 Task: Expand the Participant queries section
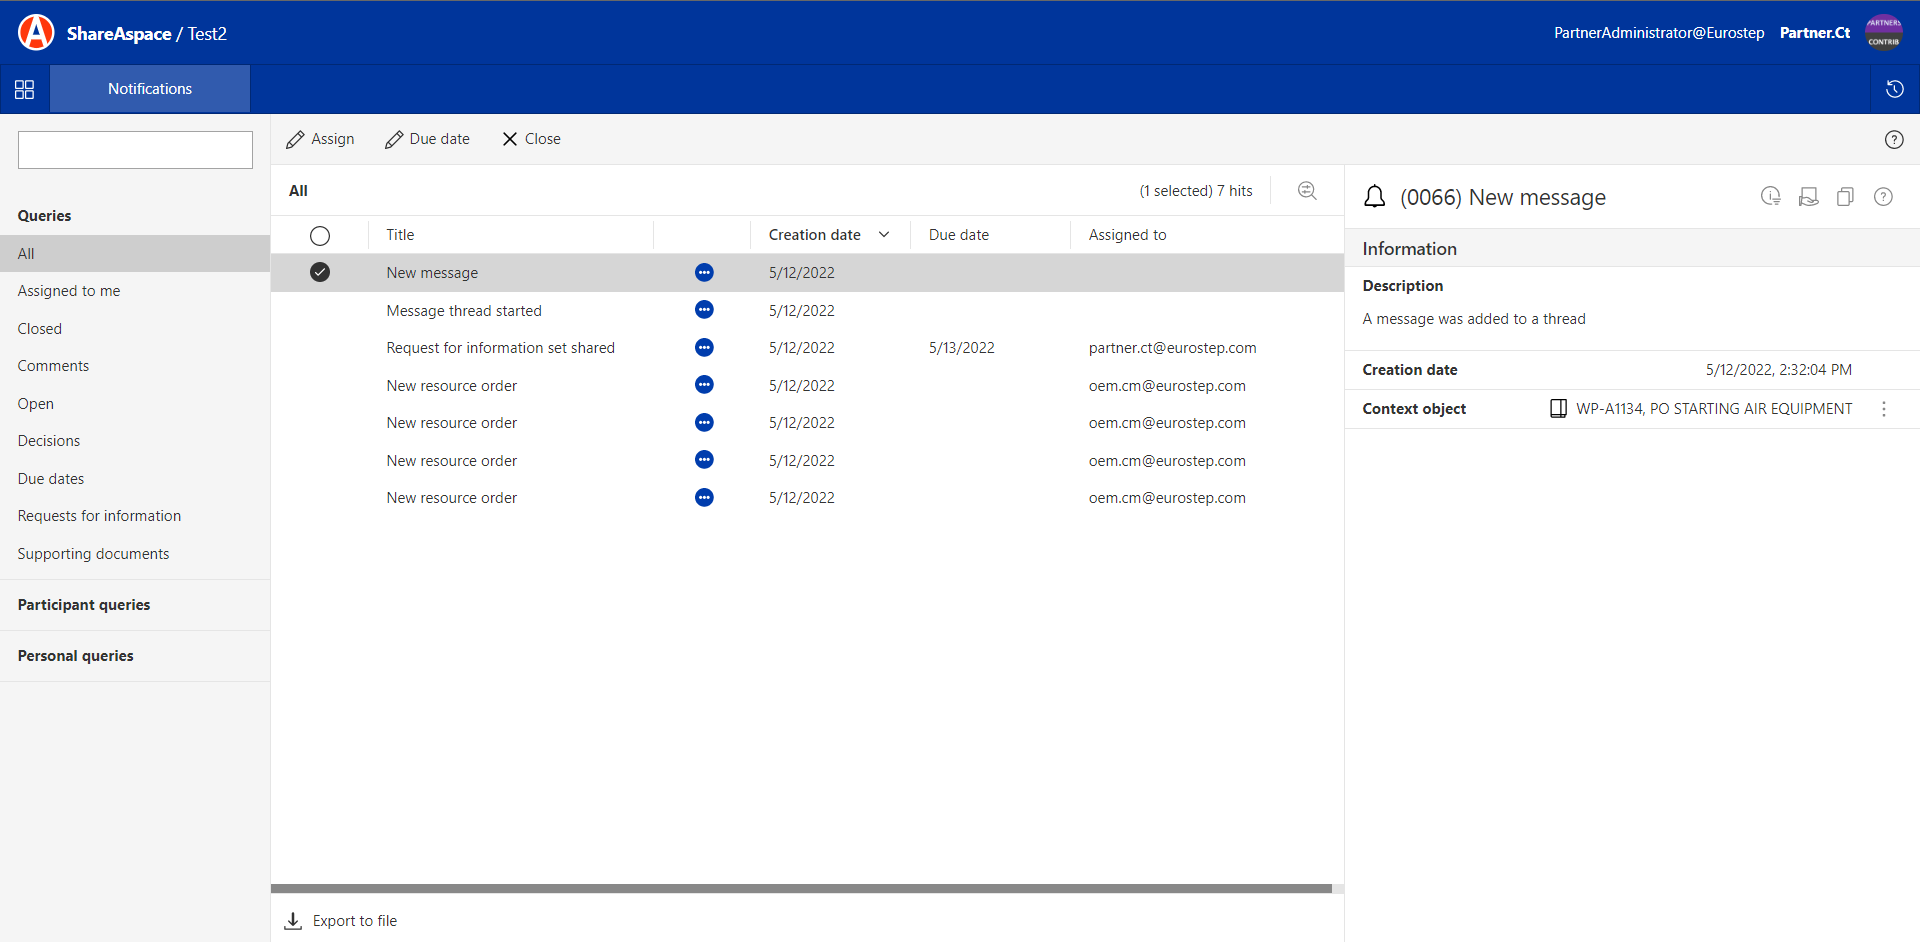click(x=84, y=605)
